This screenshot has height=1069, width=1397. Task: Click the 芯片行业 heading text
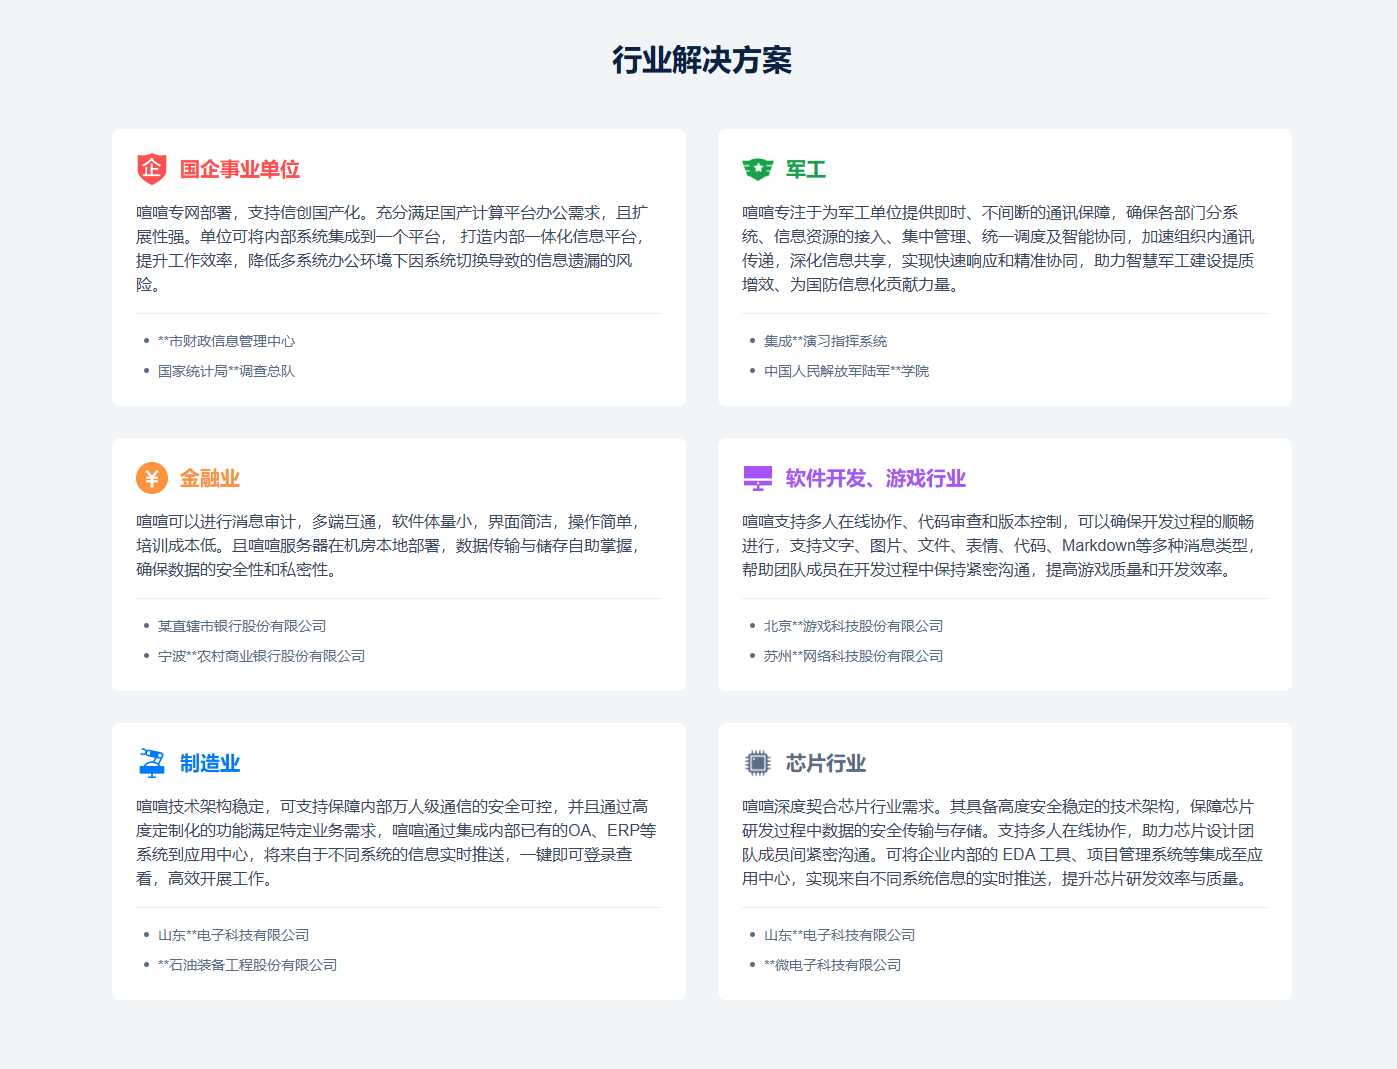[825, 763]
